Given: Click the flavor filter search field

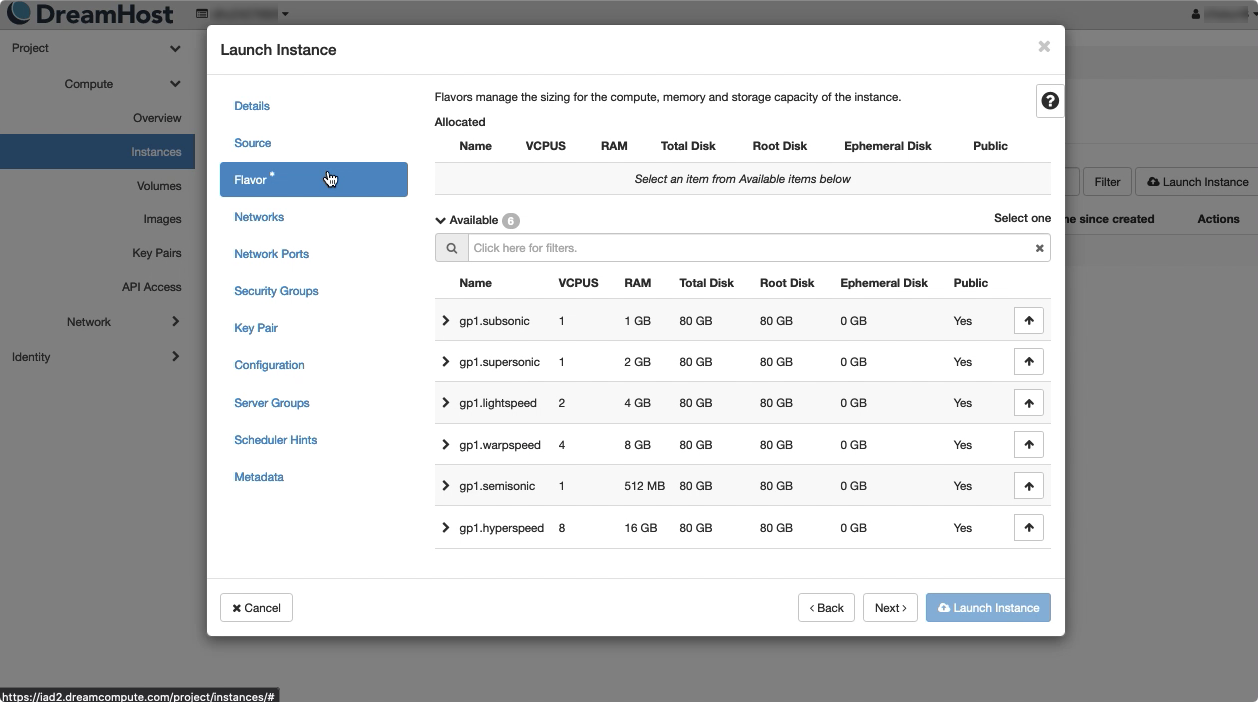Looking at the screenshot, I should 750,248.
